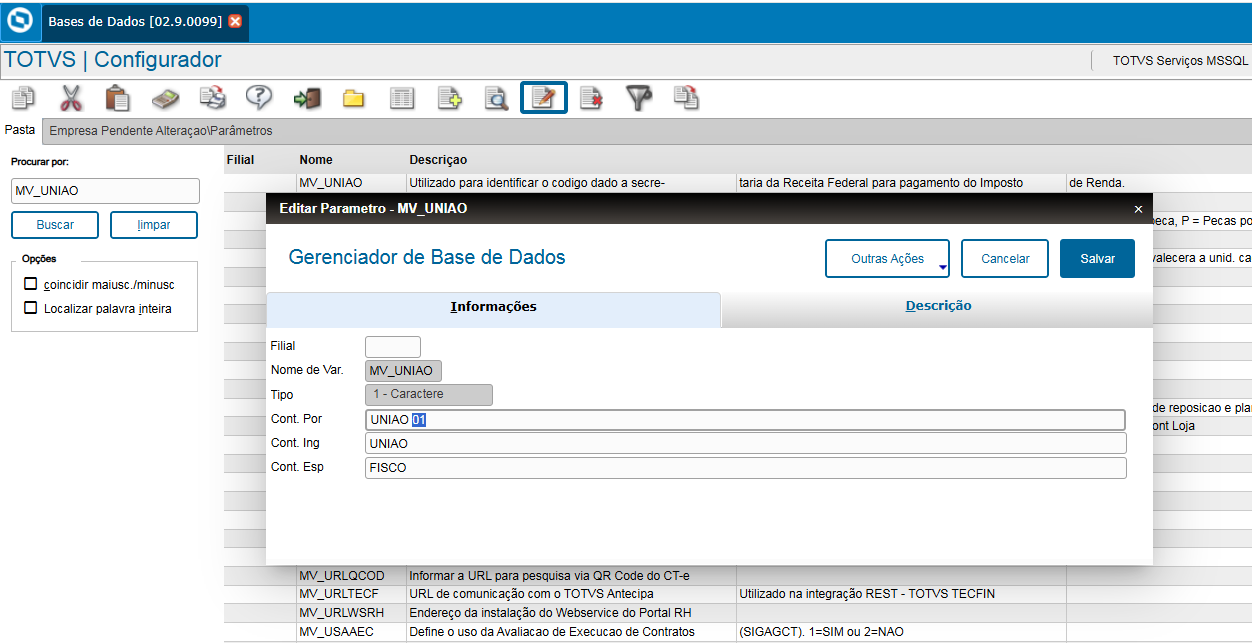Click the Salvar button
The height and width of the screenshot is (643, 1252).
1097,258
